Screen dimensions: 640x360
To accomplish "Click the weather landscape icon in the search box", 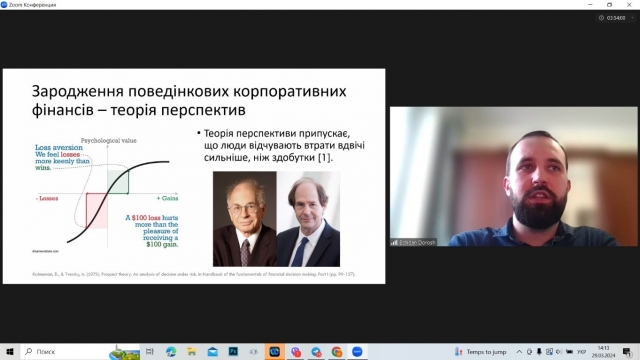I will [x=124, y=352].
